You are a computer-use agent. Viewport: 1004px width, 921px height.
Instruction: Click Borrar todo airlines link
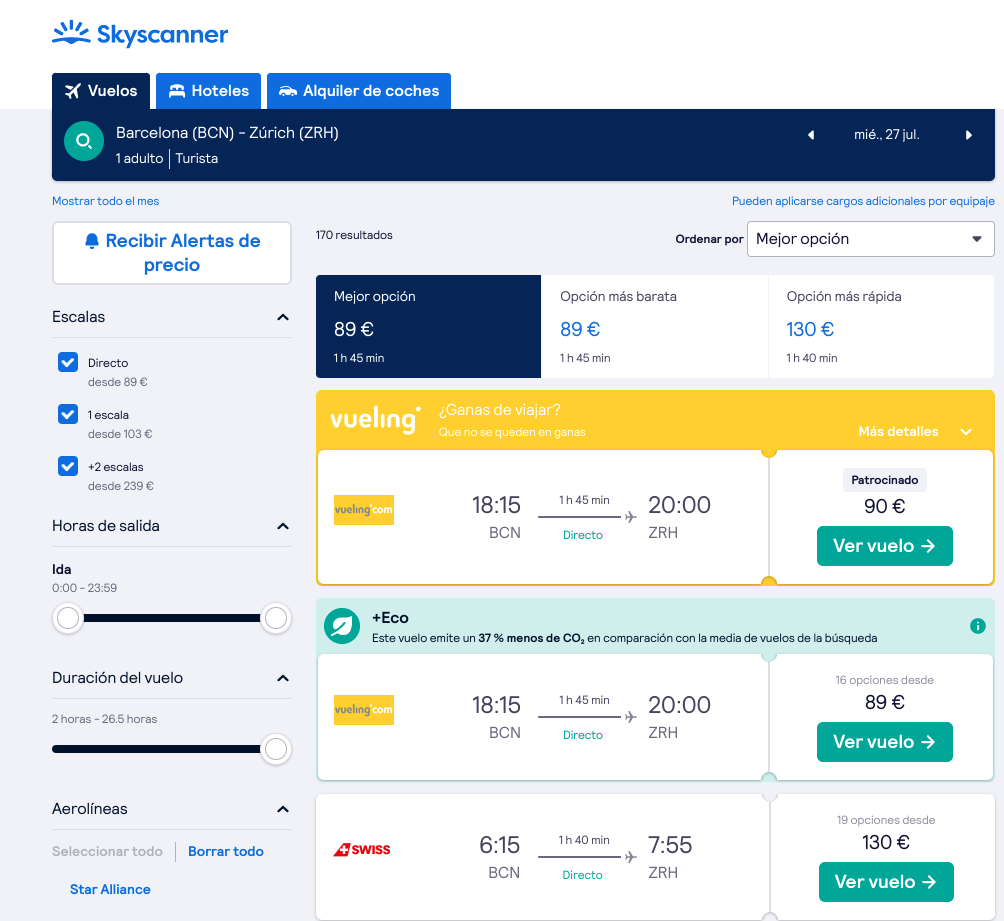click(226, 851)
